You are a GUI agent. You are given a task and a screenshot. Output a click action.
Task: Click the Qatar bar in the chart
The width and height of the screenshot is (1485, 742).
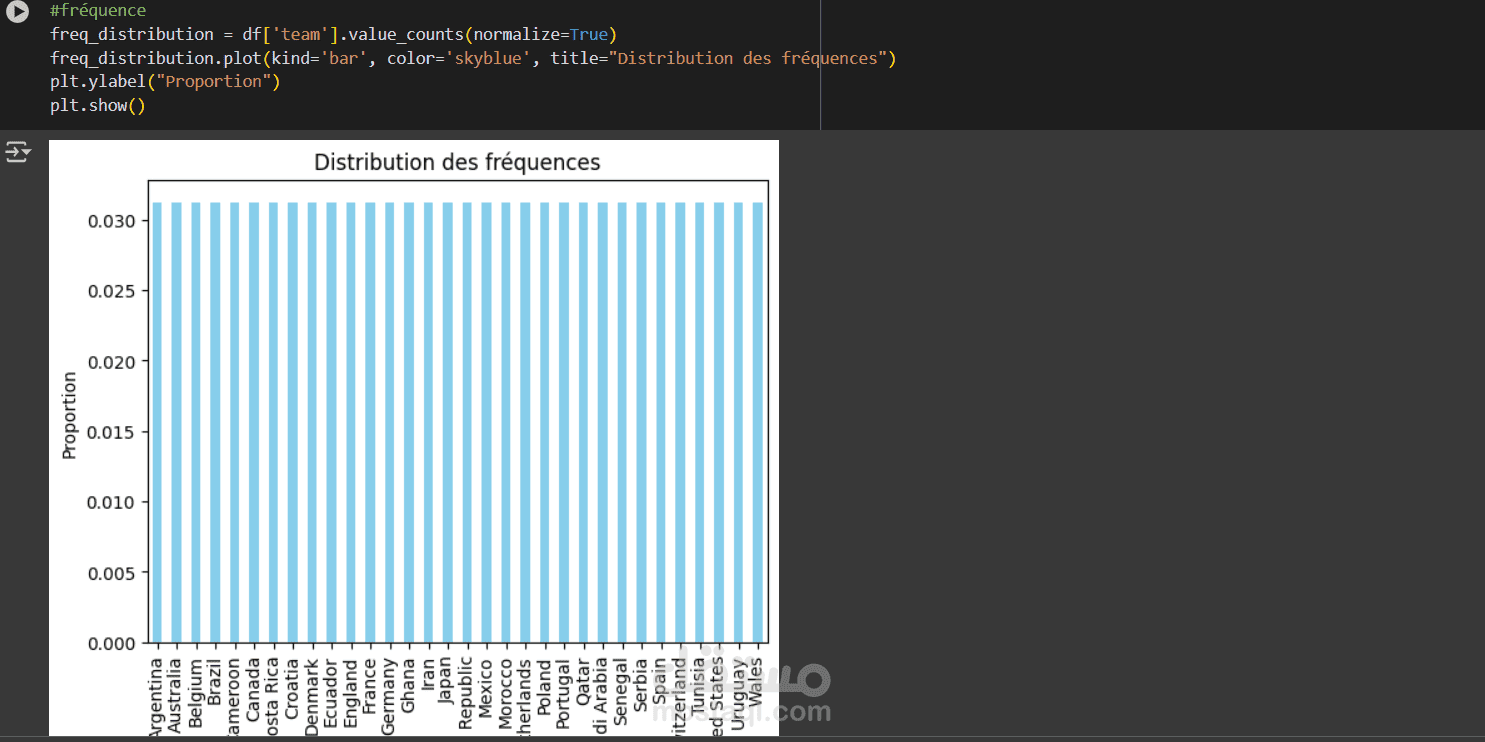[584, 422]
